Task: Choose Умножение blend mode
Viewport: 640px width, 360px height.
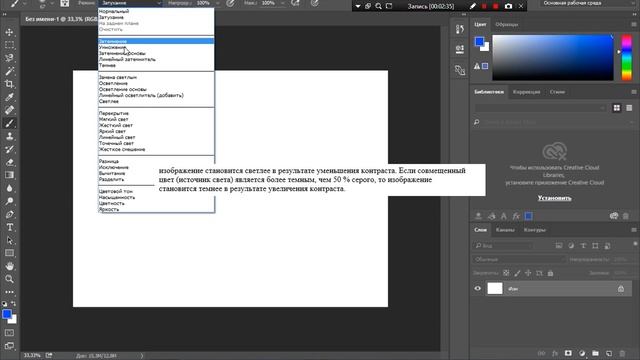Action: [x=112, y=47]
